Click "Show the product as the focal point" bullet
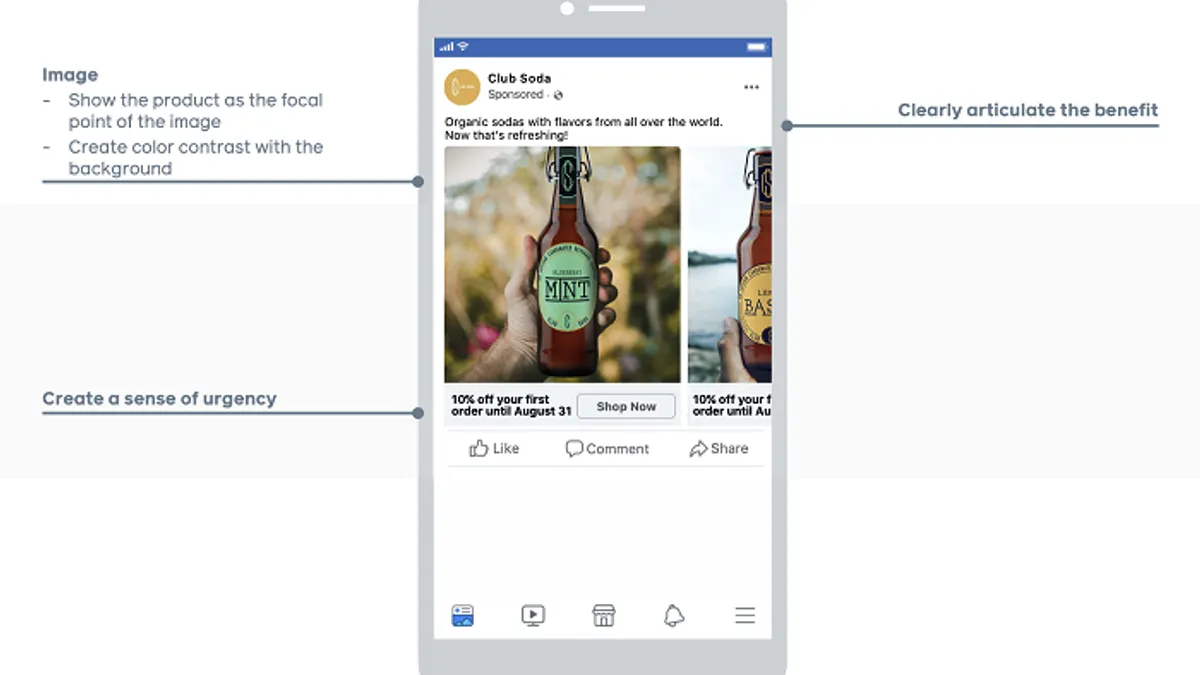The image size is (1200, 675). [x=195, y=111]
